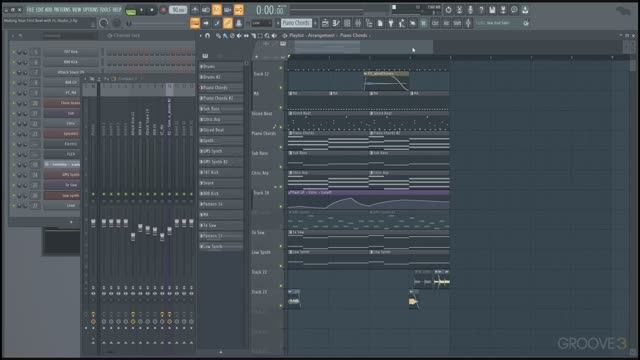
Task: Toggle the magnet snap icon in Playlist toolbar
Action: coord(207,36)
